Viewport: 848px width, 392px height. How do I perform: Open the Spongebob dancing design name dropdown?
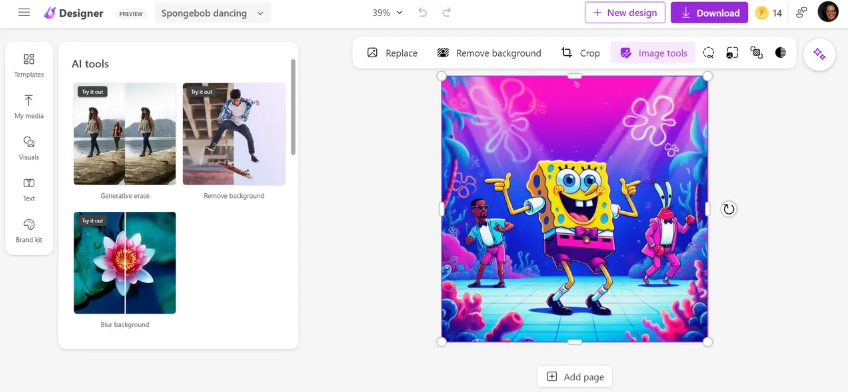[x=213, y=13]
